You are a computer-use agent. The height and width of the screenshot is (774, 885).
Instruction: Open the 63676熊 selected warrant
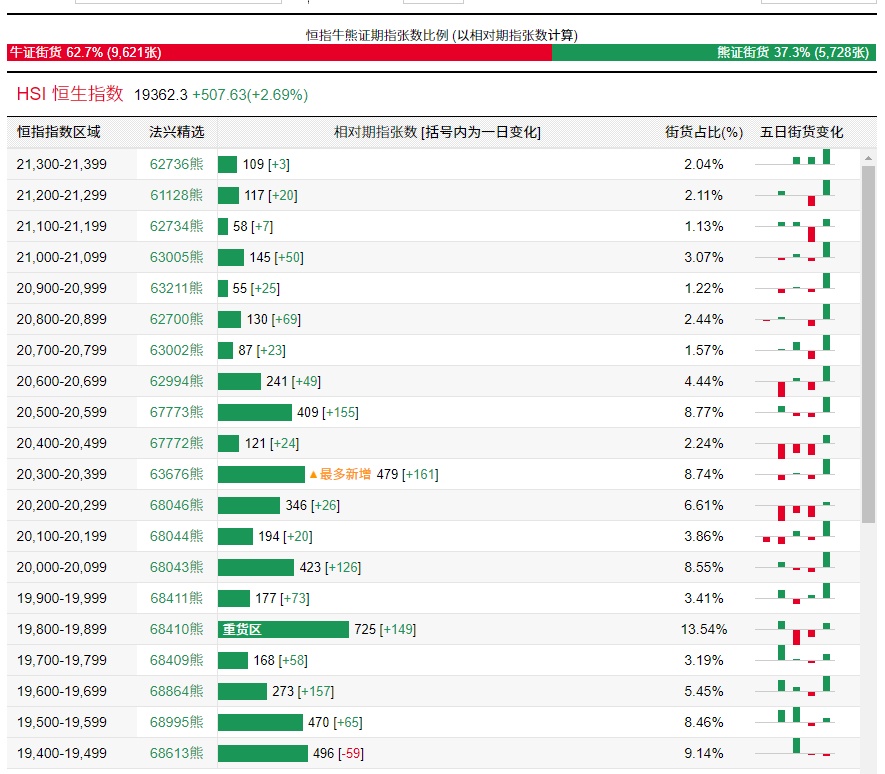coord(176,474)
